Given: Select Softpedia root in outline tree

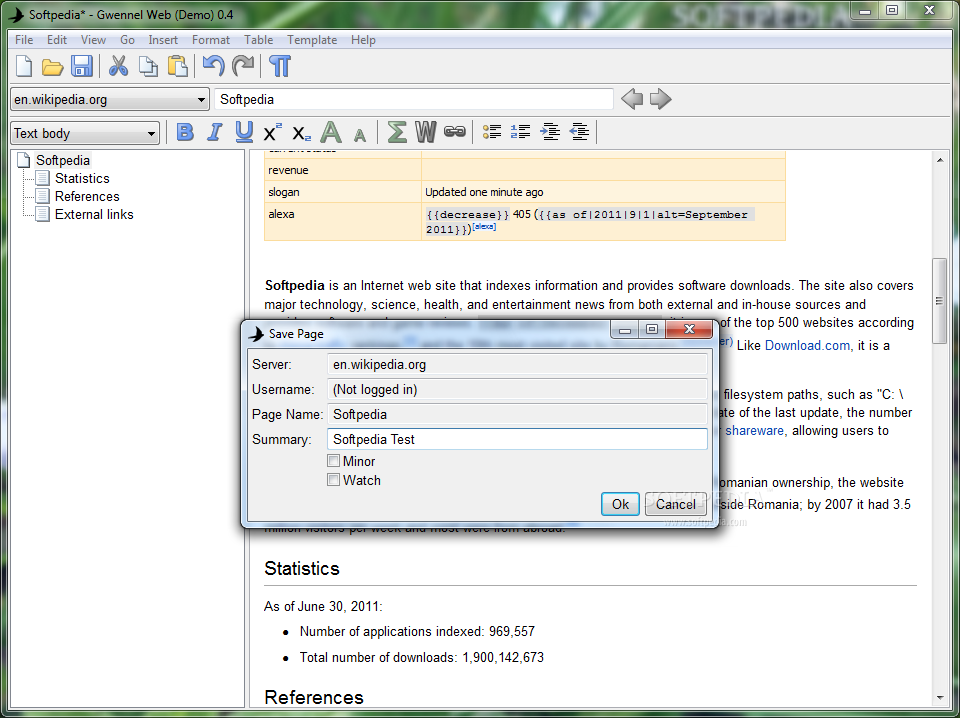Looking at the screenshot, I should point(62,160).
